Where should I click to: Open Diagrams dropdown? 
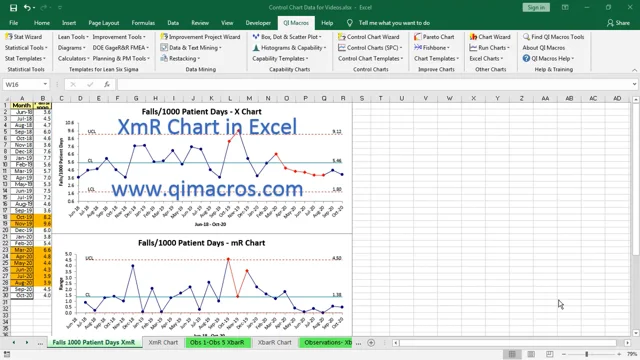71,48
